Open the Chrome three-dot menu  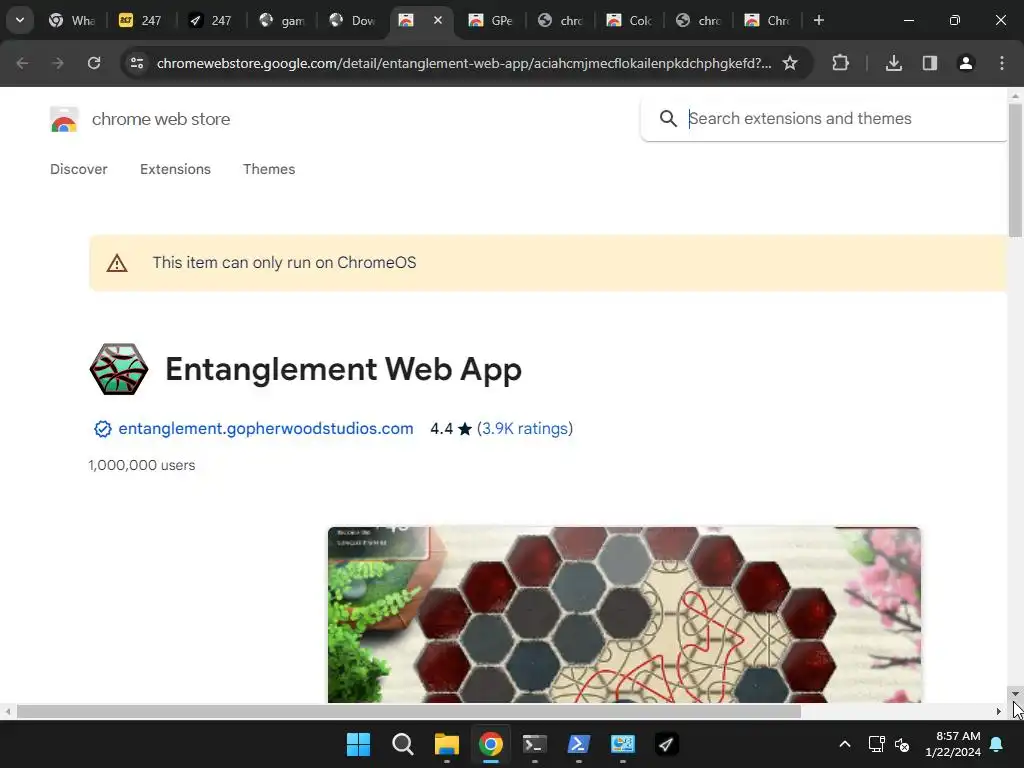tap(1002, 63)
